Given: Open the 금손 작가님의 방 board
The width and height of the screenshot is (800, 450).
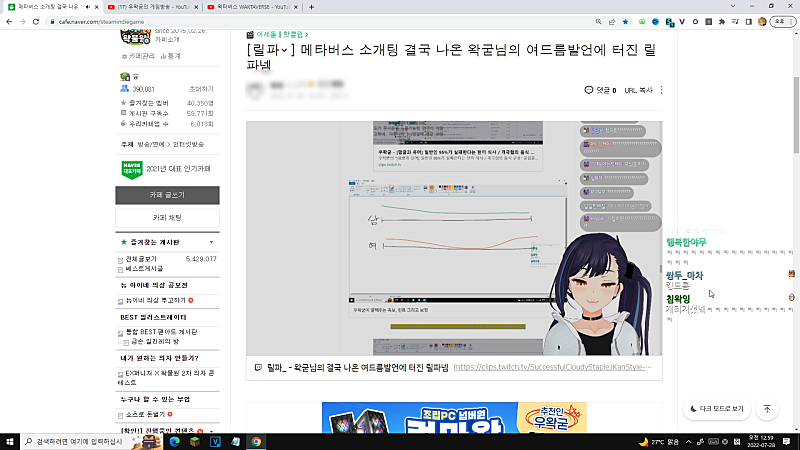Looking at the screenshot, I should tap(155, 341).
